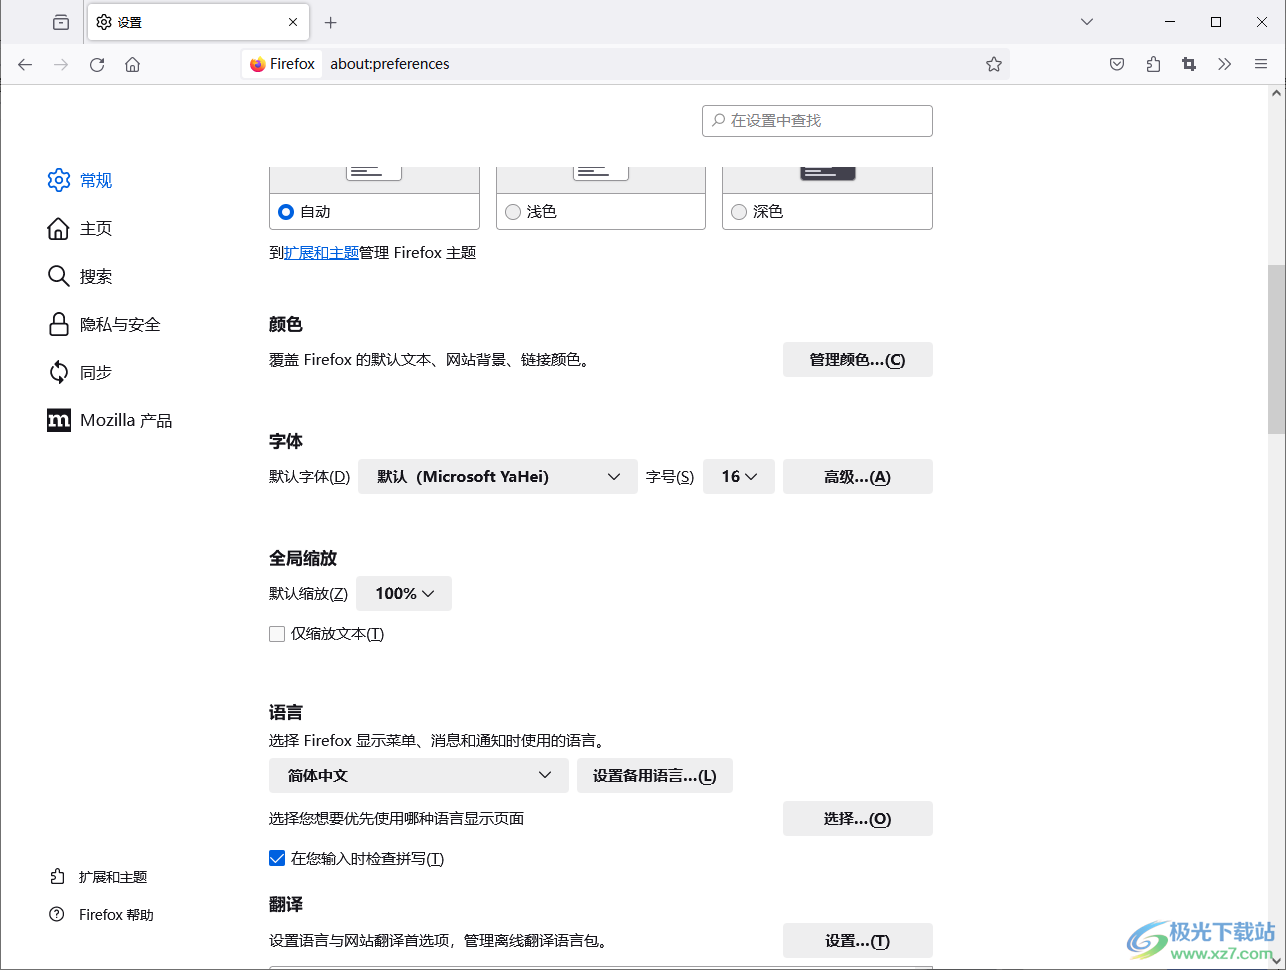Open the extensions puzzle icon
This screenshot has width=1286, height=970.
(x=1153, y=64)
